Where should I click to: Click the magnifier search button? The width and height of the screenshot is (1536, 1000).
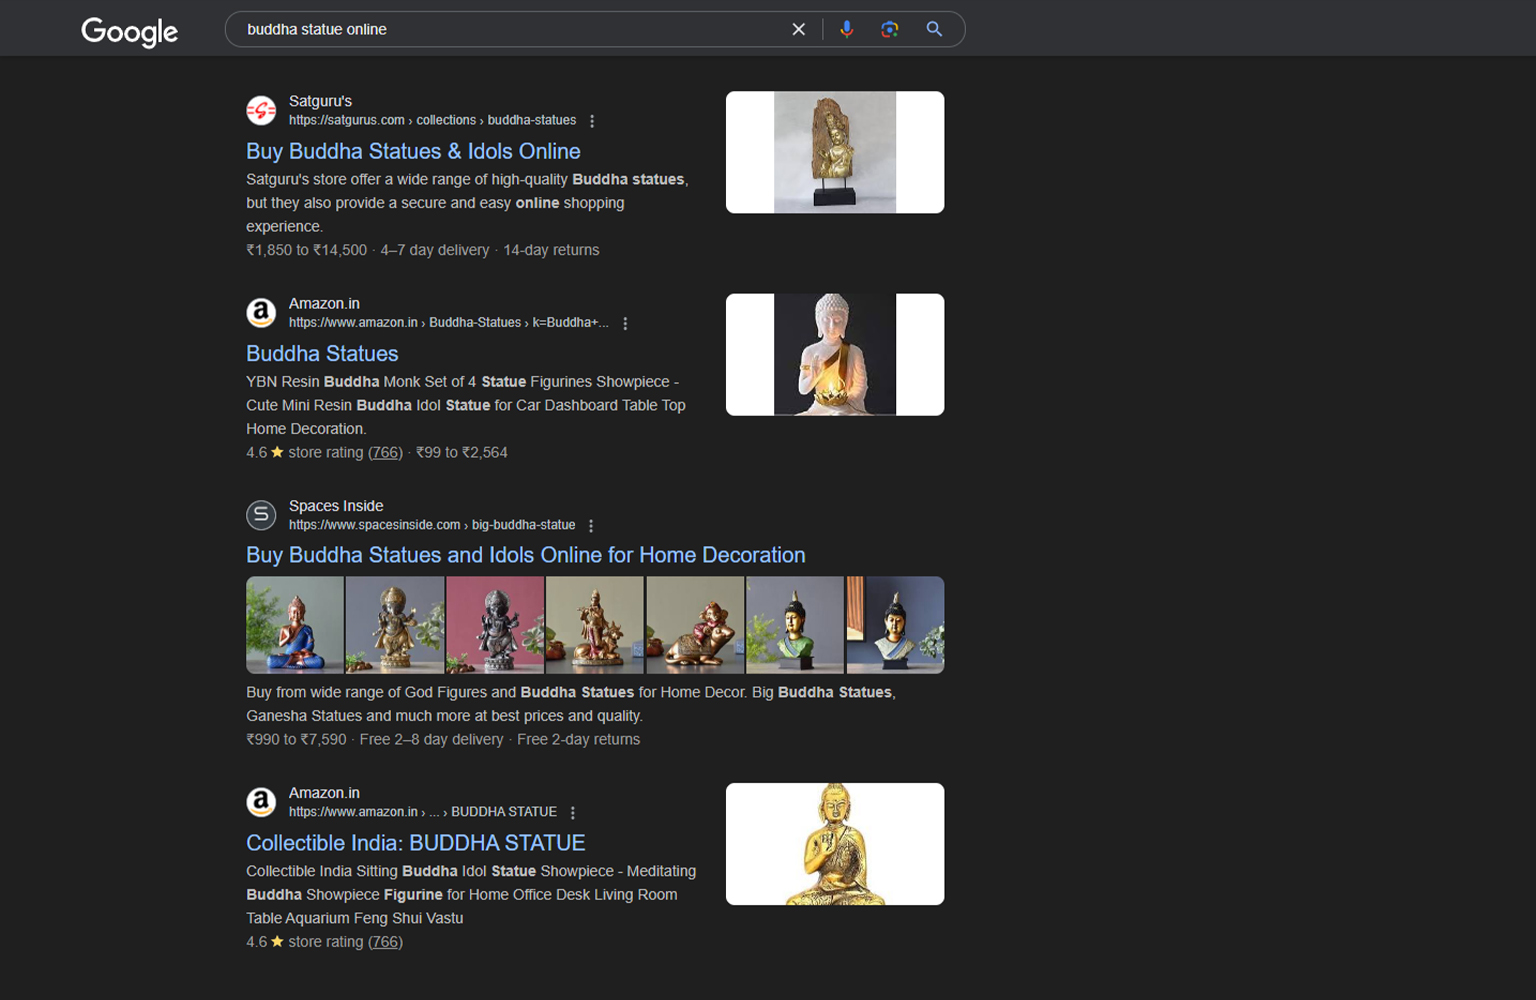coord(934,29)
